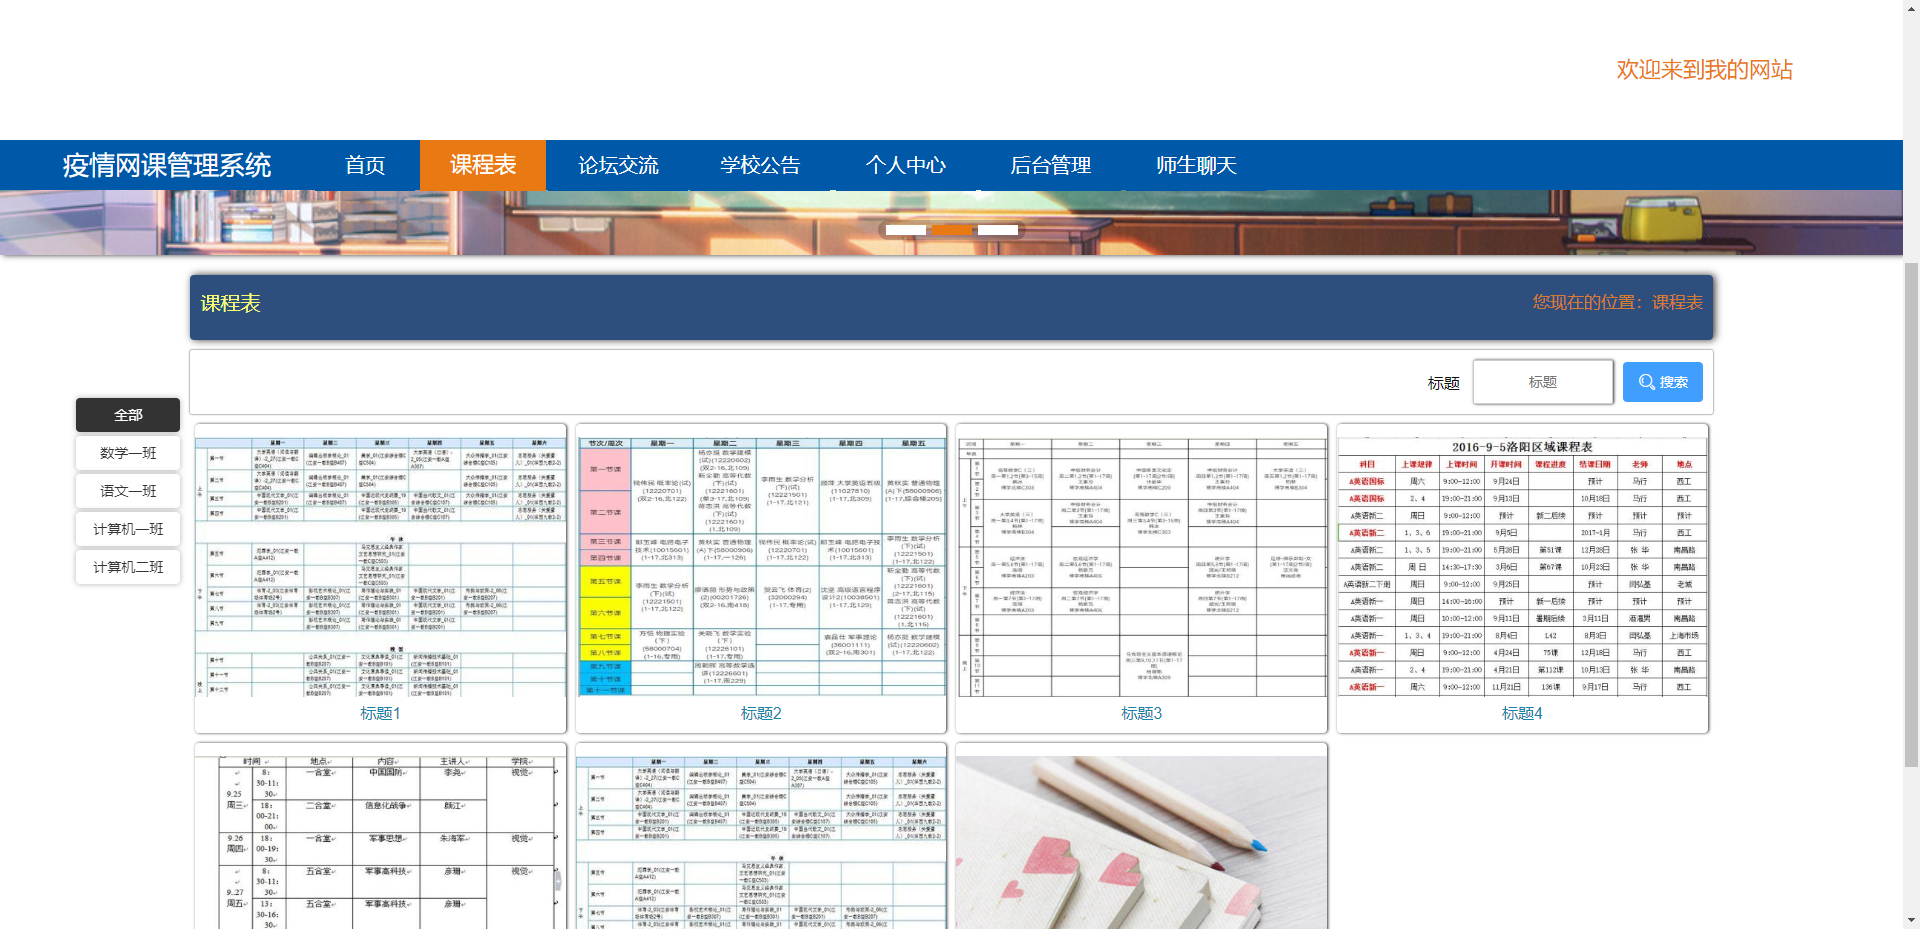The height and width of the screenshot is (929, 1920).
Task: Open 个人中心 personal center
Action: (x=905, y=165)
